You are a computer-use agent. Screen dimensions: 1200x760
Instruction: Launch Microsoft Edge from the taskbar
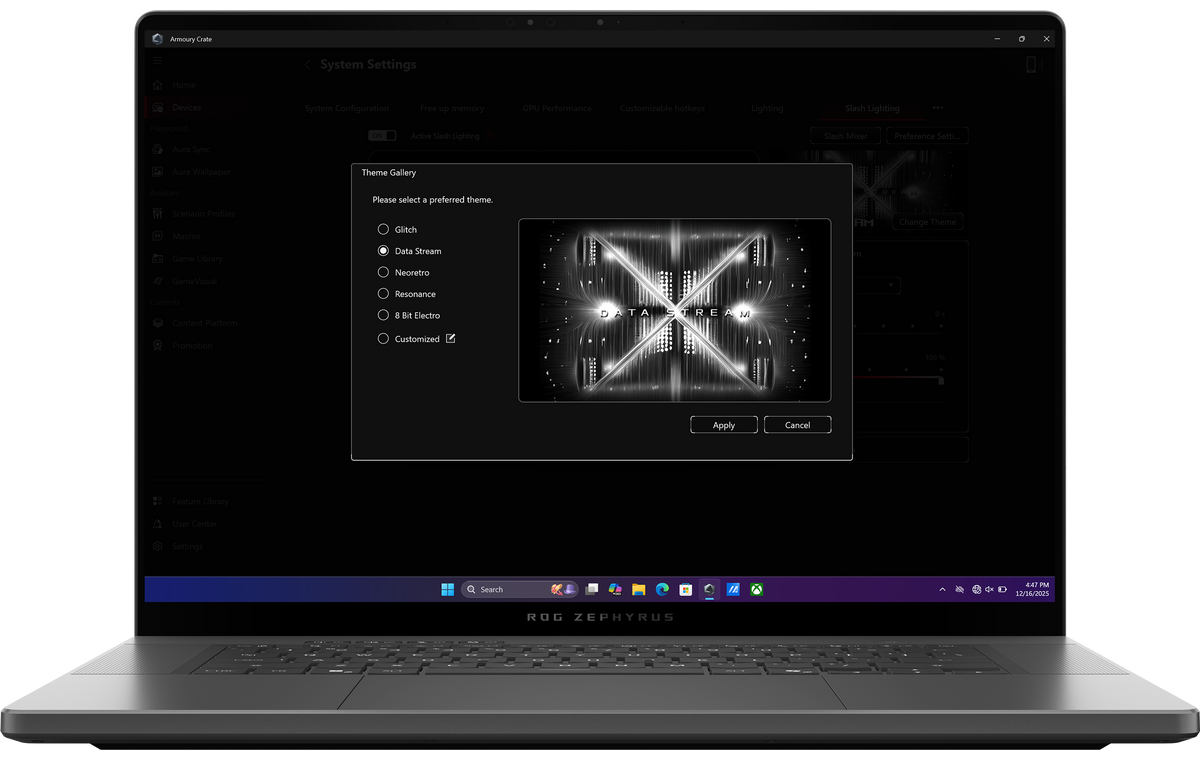(x=662, y=589)
